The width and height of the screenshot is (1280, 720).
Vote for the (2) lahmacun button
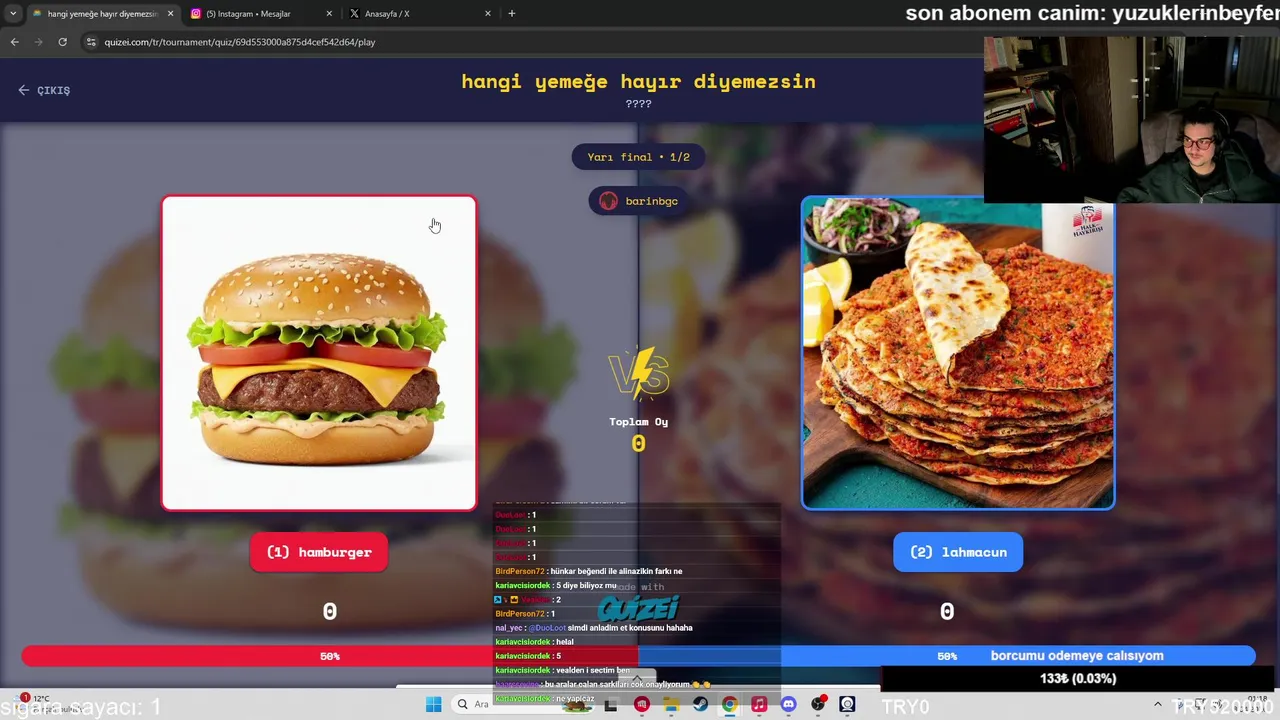(x=958, y=552)
